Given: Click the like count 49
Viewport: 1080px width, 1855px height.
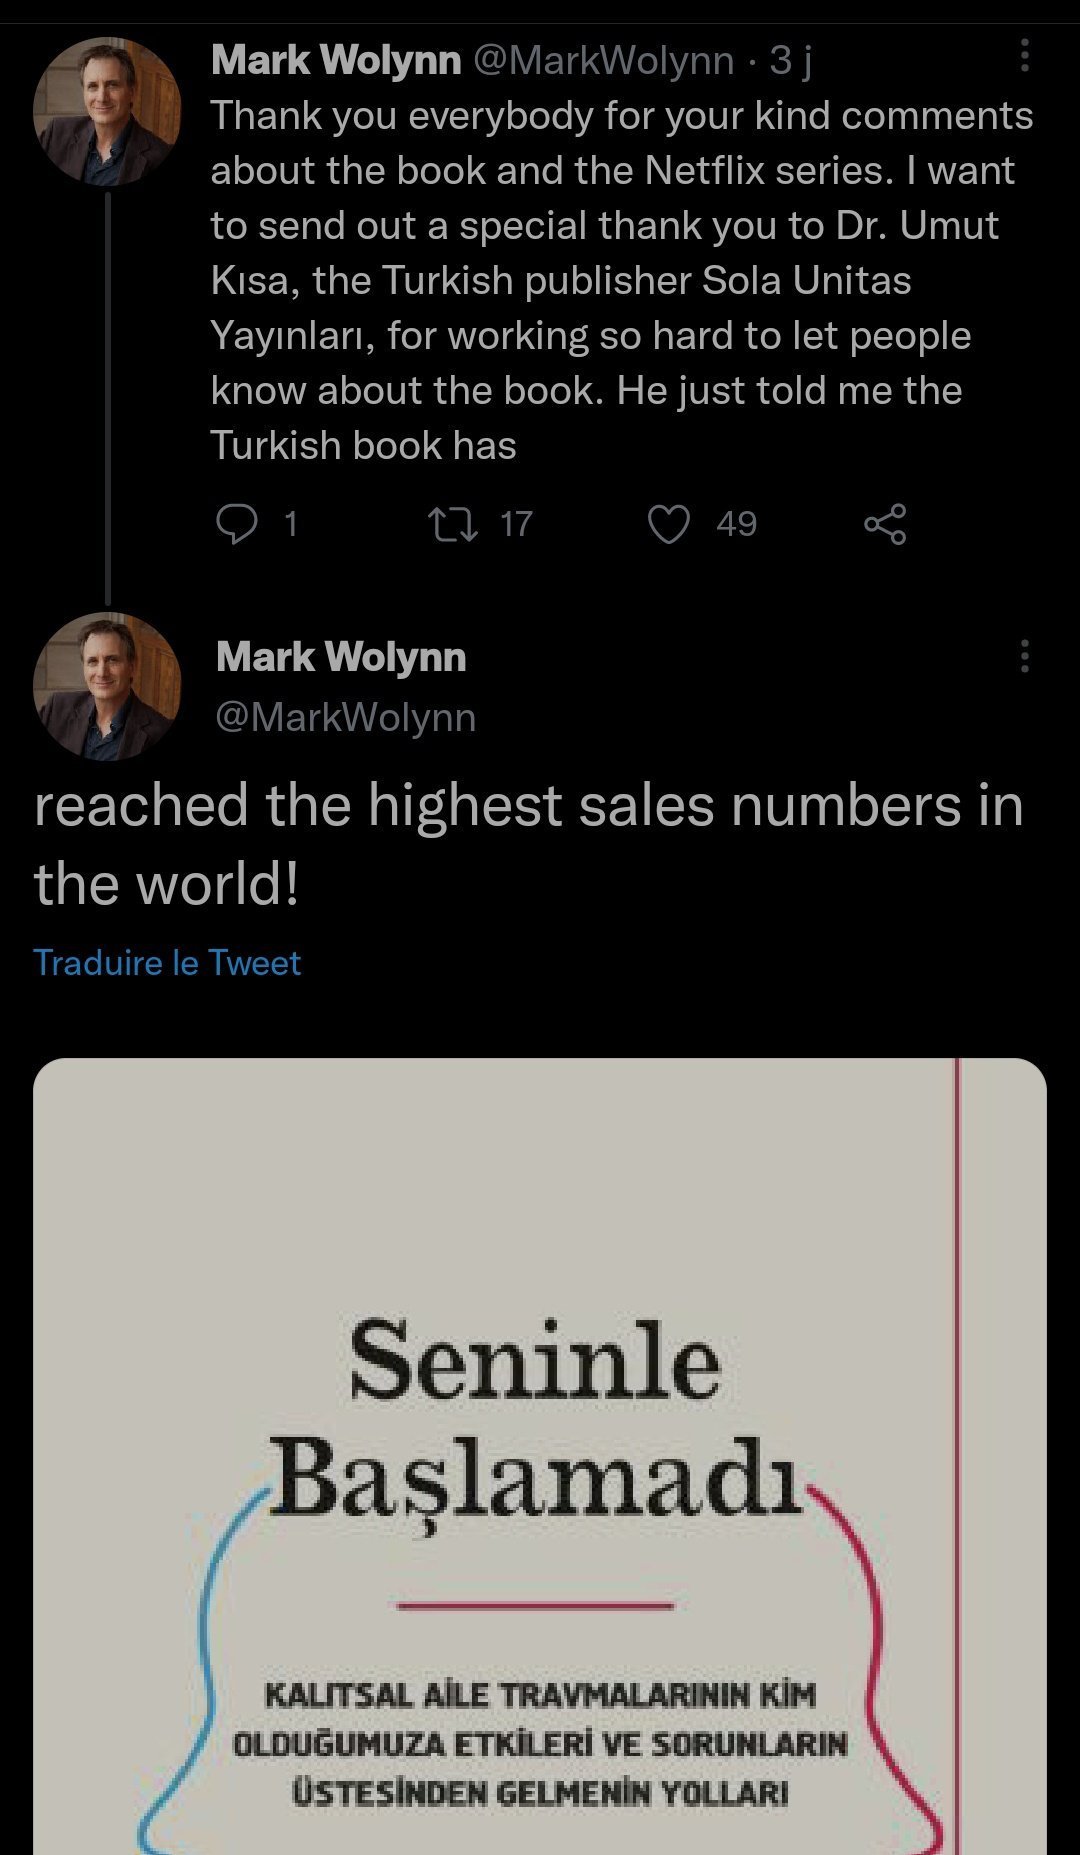Looking at the screenshot, I should tap(736, 524).
